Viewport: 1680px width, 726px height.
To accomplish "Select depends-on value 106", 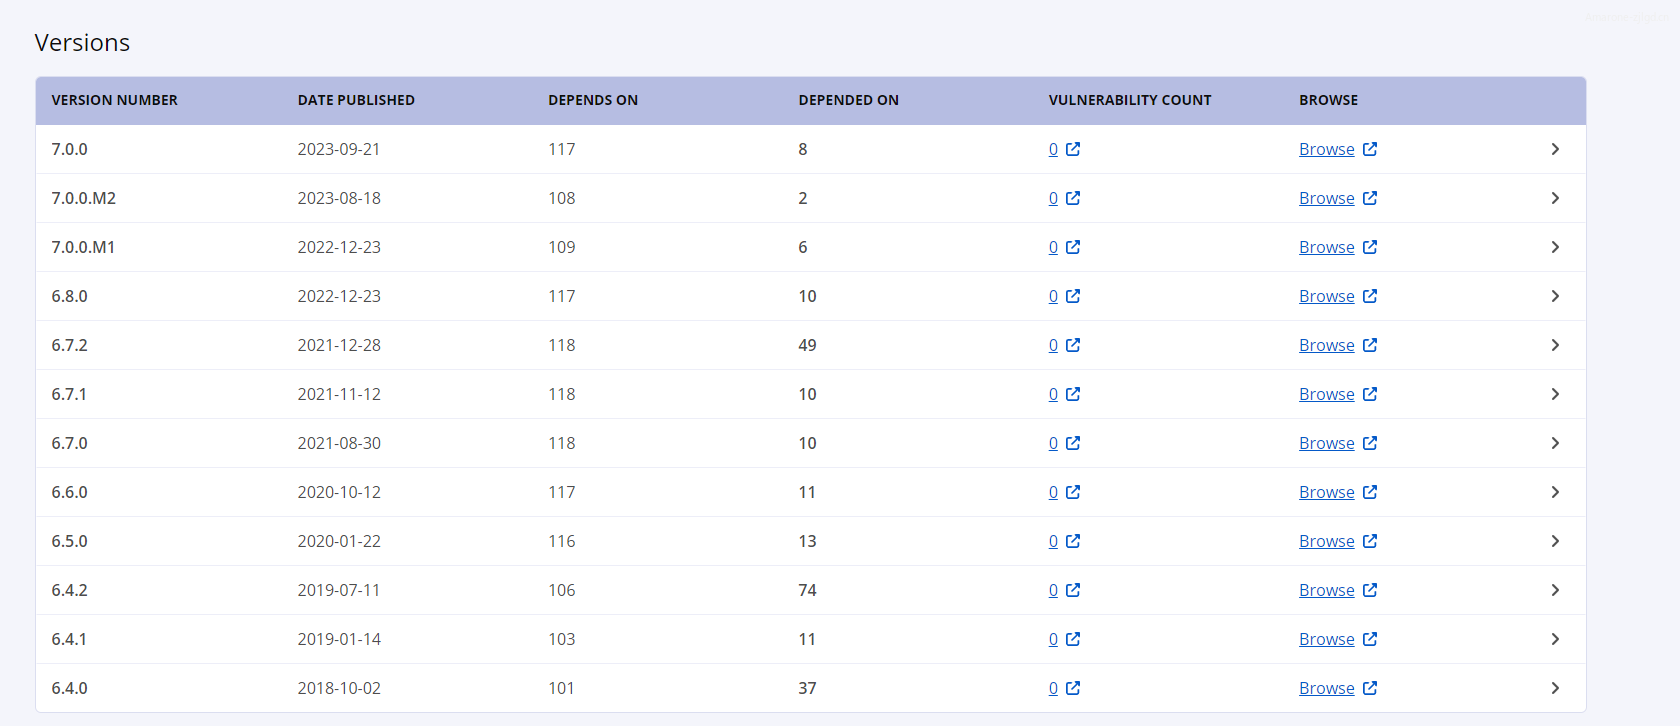I will pos(562,590).
